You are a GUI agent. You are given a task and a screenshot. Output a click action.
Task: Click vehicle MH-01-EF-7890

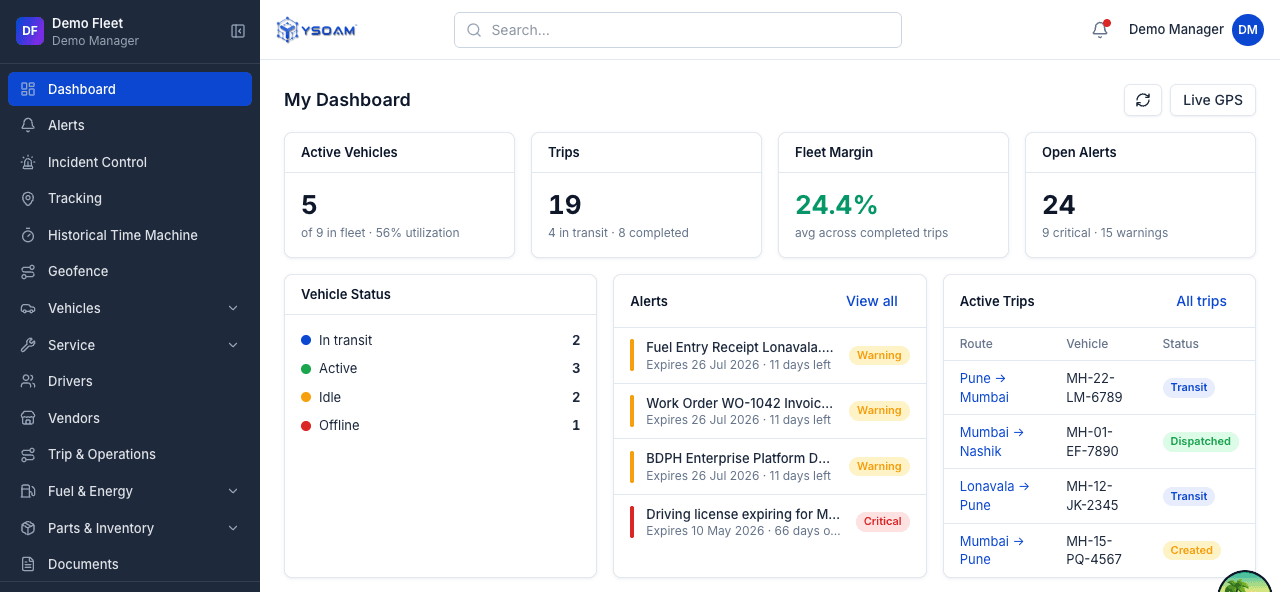pos(1092,442)
